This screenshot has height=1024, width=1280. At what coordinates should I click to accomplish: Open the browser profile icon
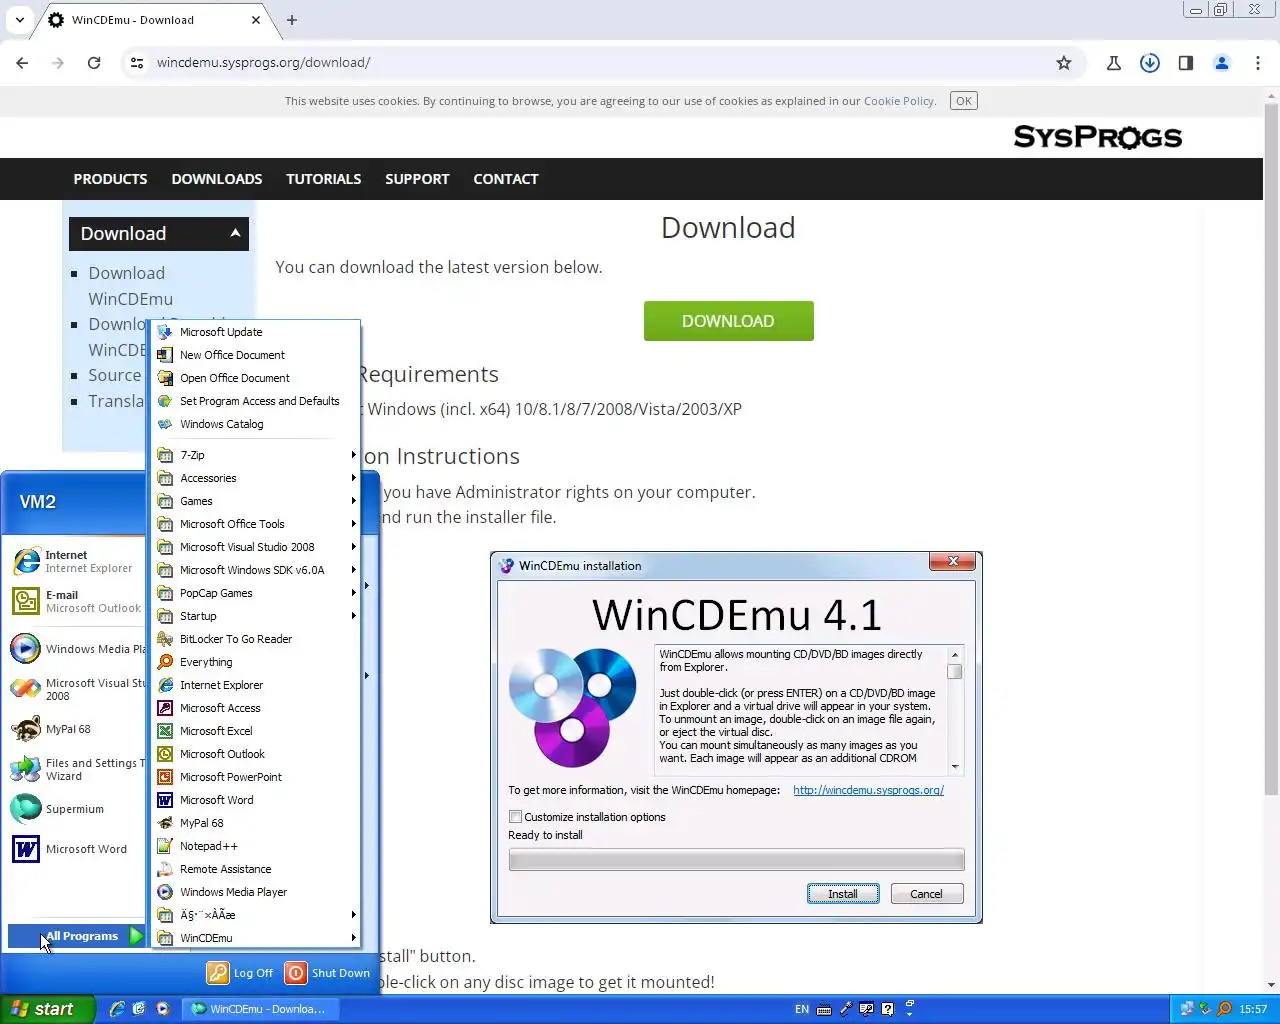pos(1222,63)
